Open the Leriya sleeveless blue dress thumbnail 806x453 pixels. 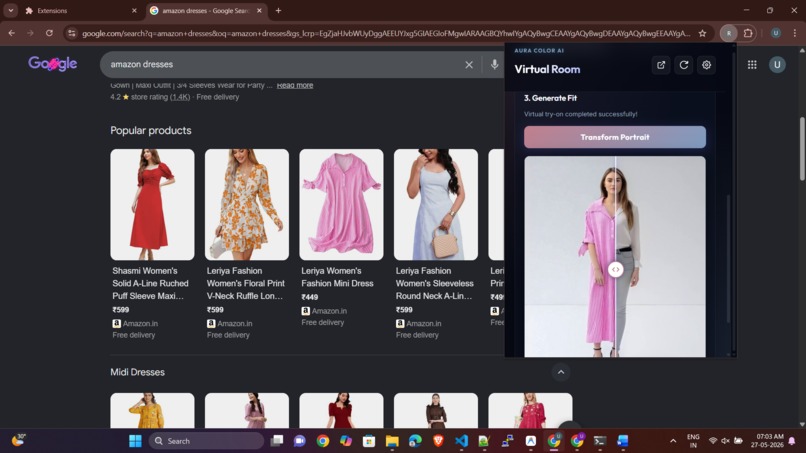coord(436,205)
